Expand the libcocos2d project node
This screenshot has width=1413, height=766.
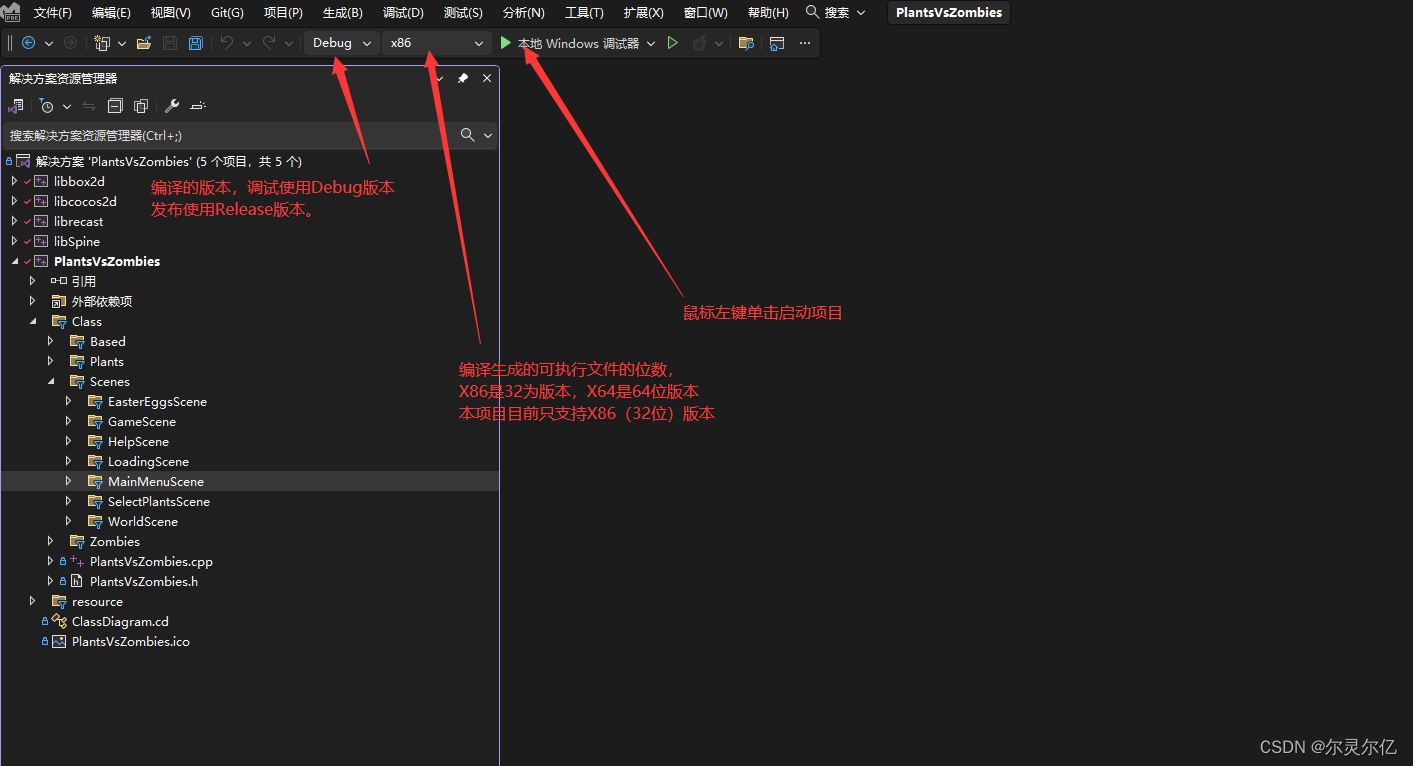(x=14, y=201)
